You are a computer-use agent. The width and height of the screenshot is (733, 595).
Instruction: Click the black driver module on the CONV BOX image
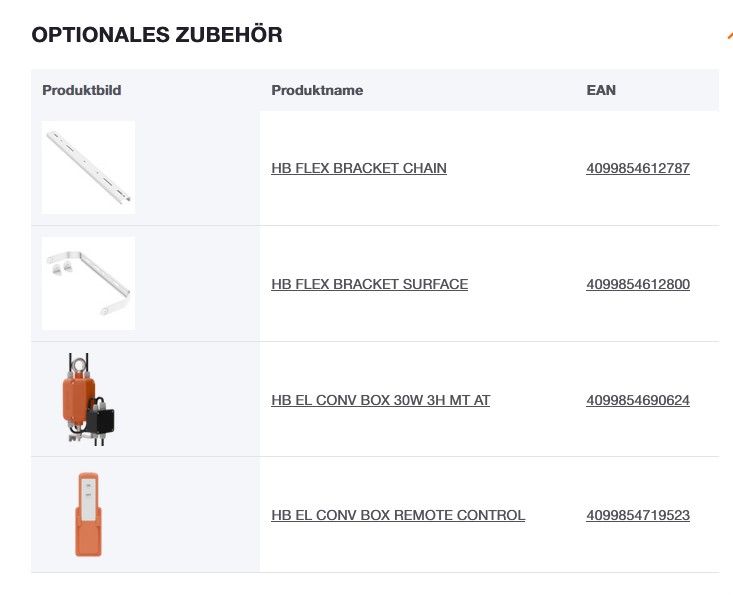point(106,414)
